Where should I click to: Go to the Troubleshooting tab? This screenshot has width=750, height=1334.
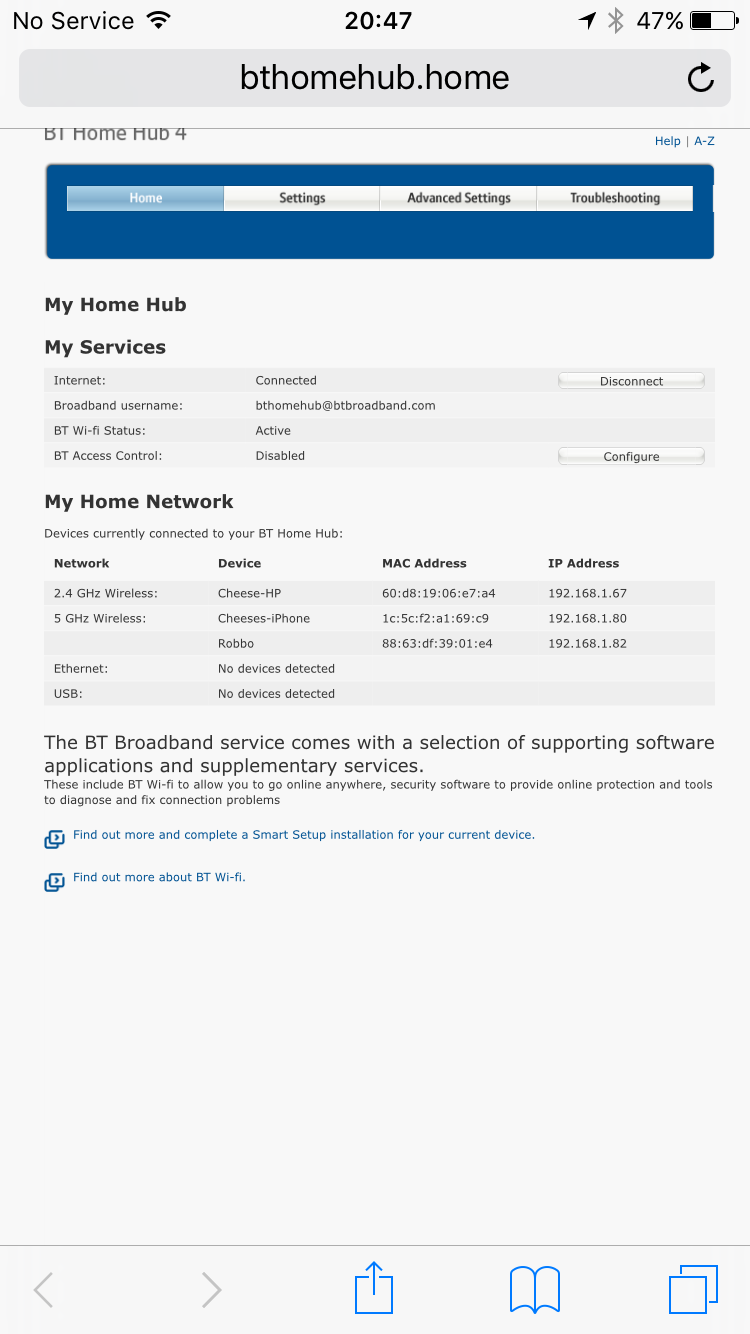(615, 198)
